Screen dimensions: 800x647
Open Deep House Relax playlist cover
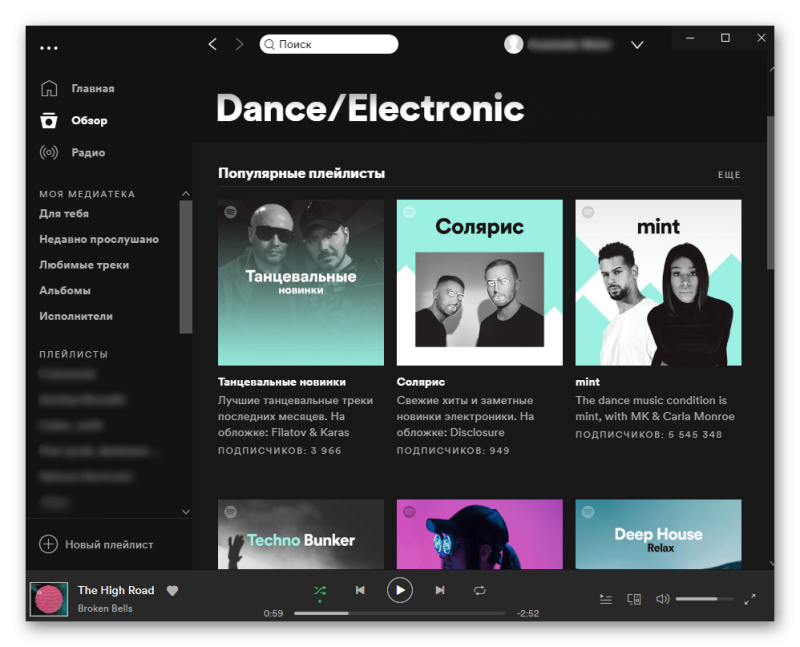point(658,534)
